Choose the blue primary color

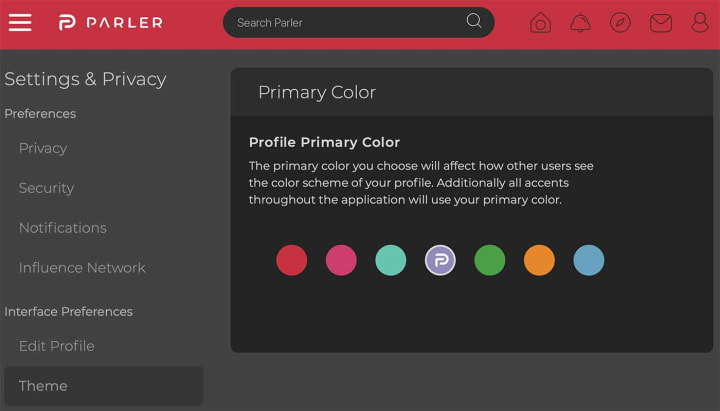point(589,260)
